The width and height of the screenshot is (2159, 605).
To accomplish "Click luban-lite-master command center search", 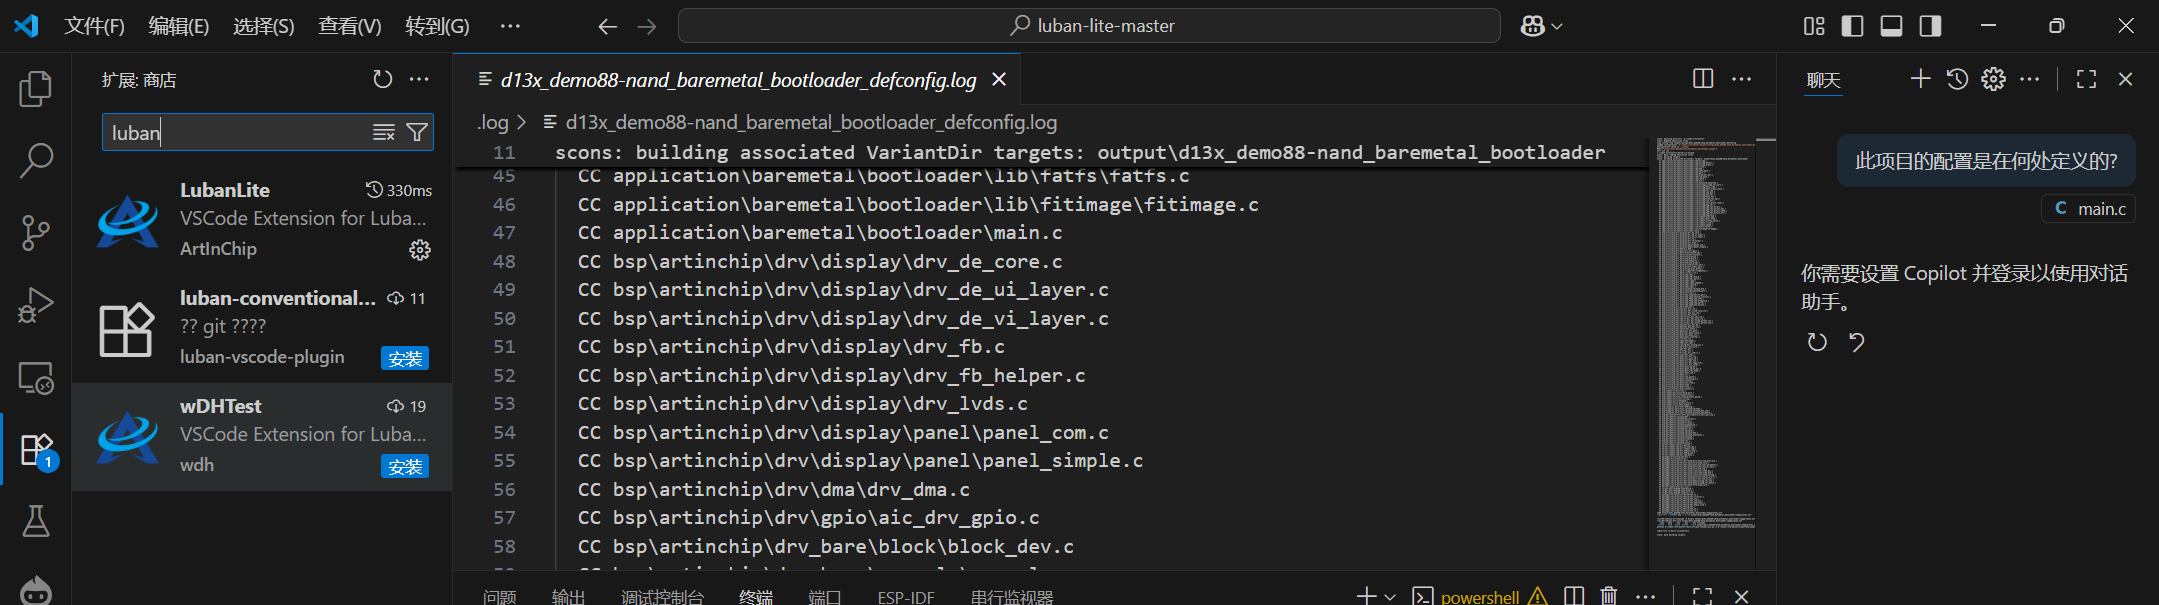I will coord(1089,26).
